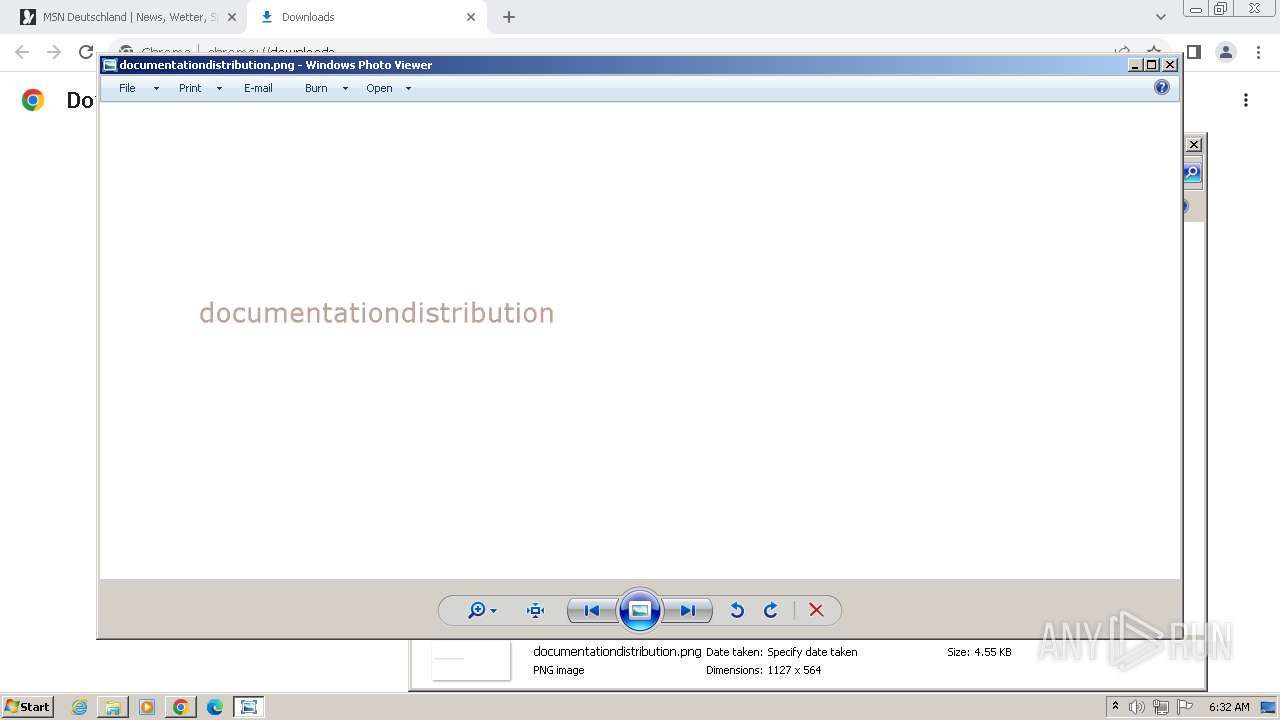Expand the File menu arrow
The height and width of the screenshot is (720, 1280).
[156, 88]
